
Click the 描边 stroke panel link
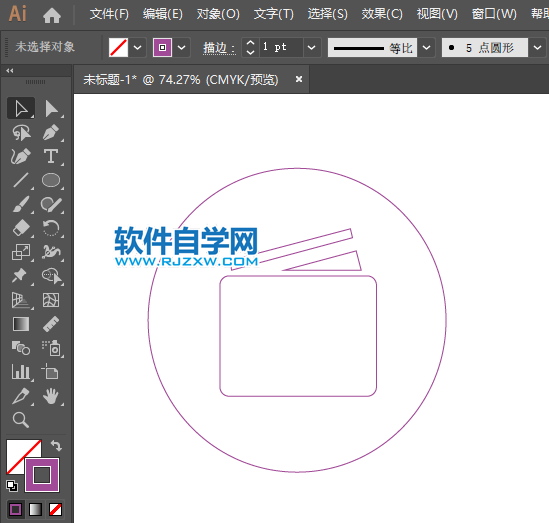tap(219, 48)
